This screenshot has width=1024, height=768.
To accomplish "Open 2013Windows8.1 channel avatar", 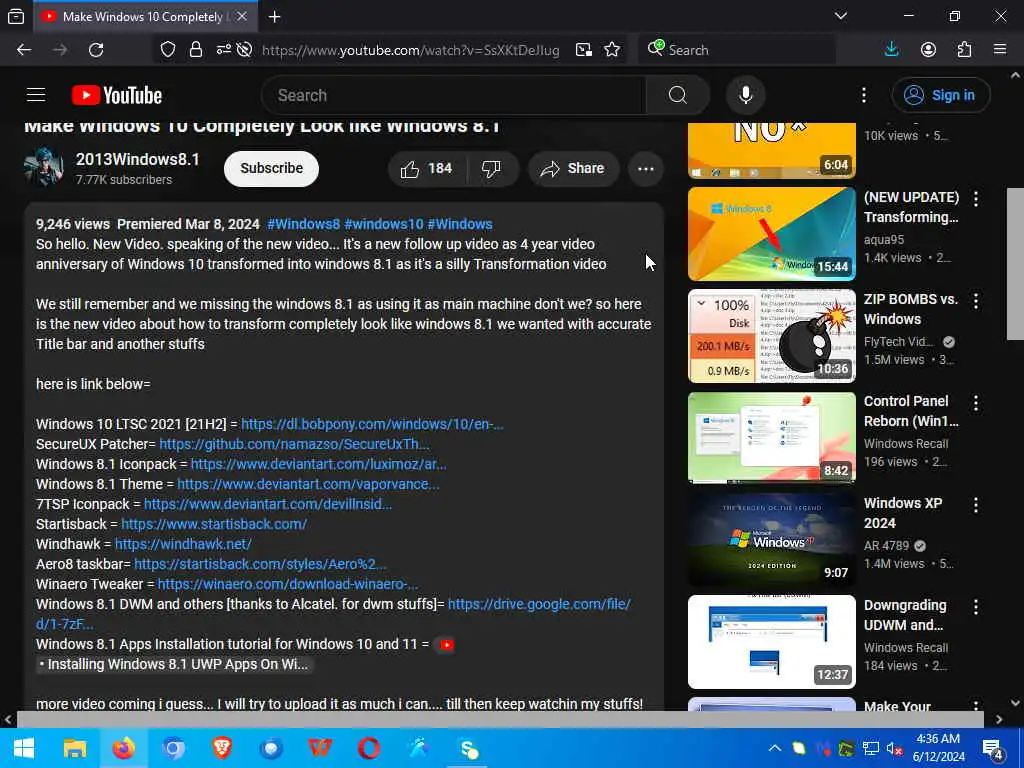I will coord(44,167).
